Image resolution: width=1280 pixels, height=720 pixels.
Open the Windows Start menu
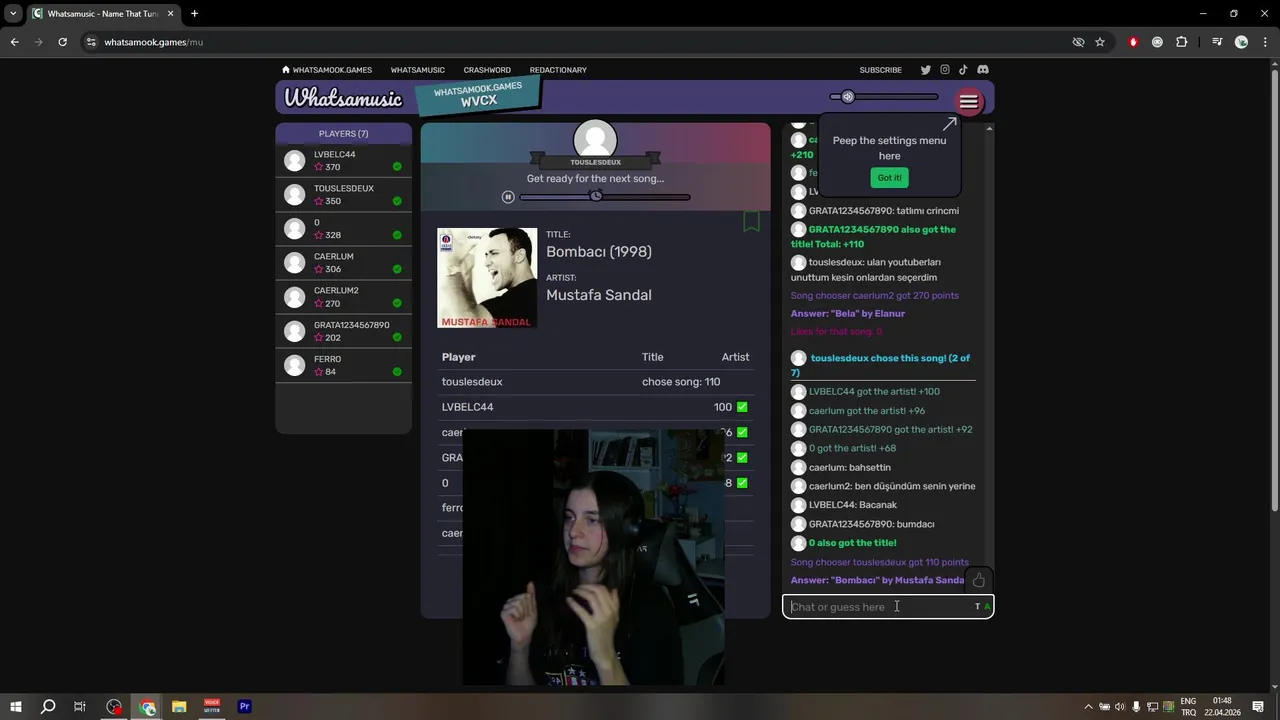[15, 706]
